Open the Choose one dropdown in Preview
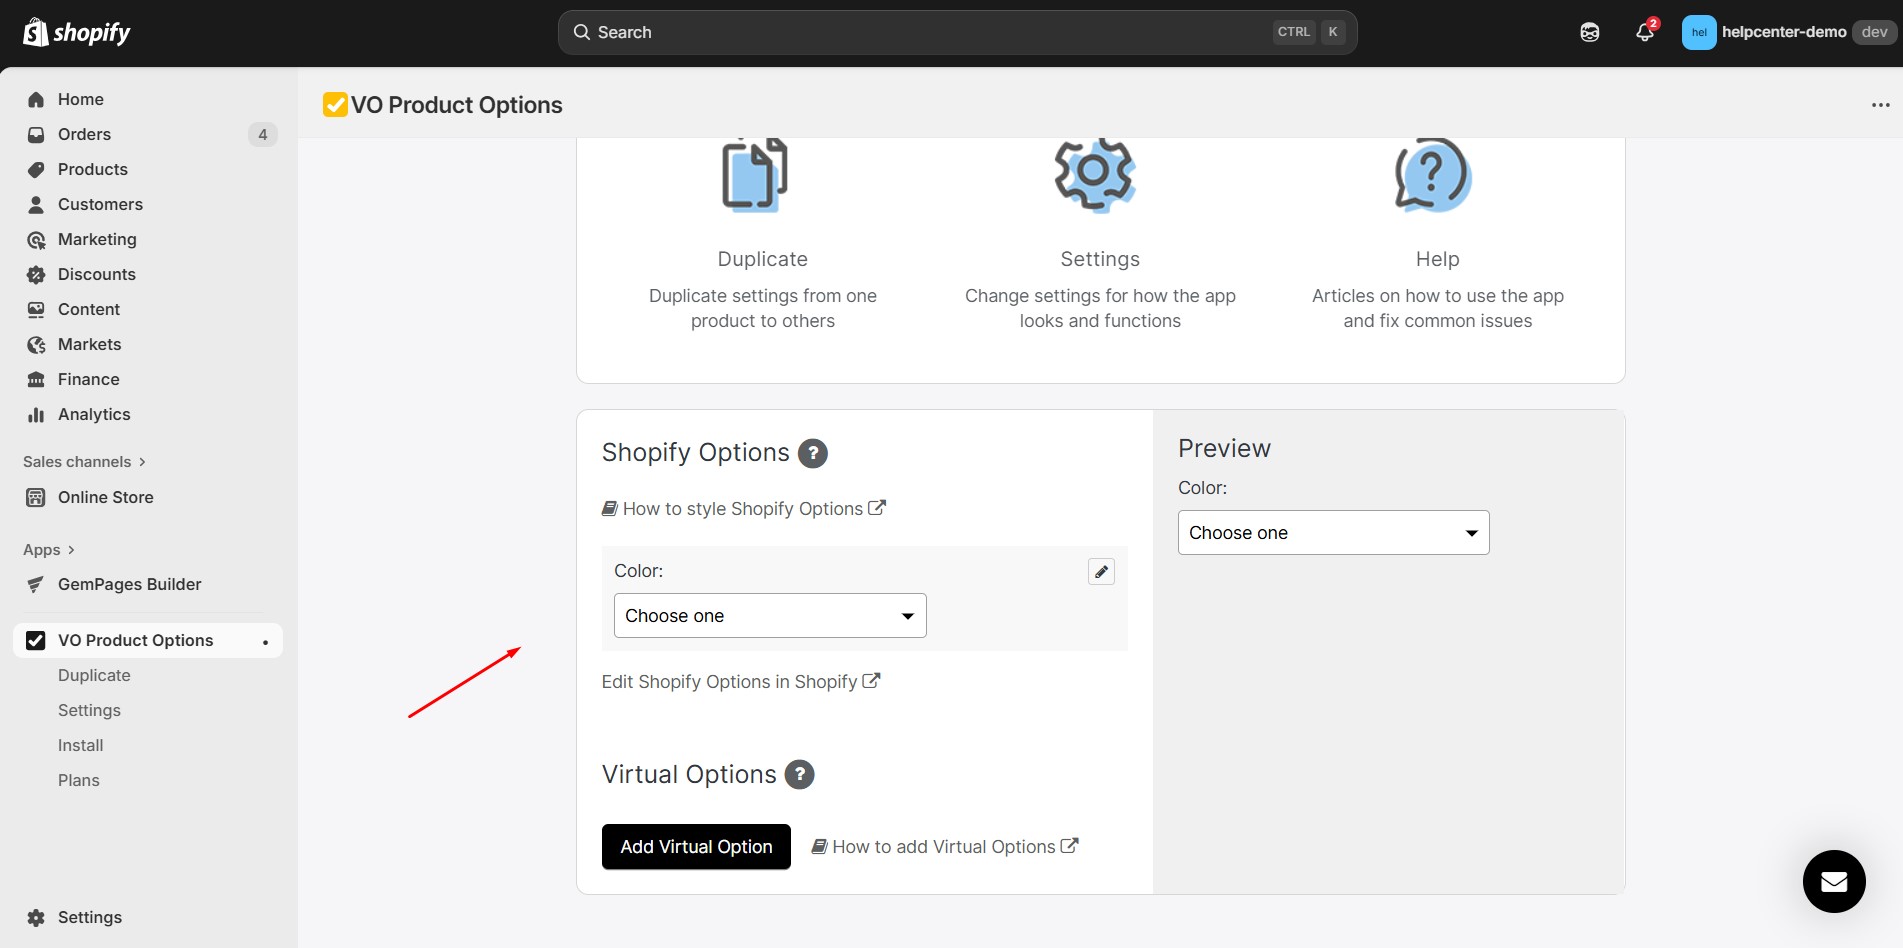 (x=1332, y=532)
